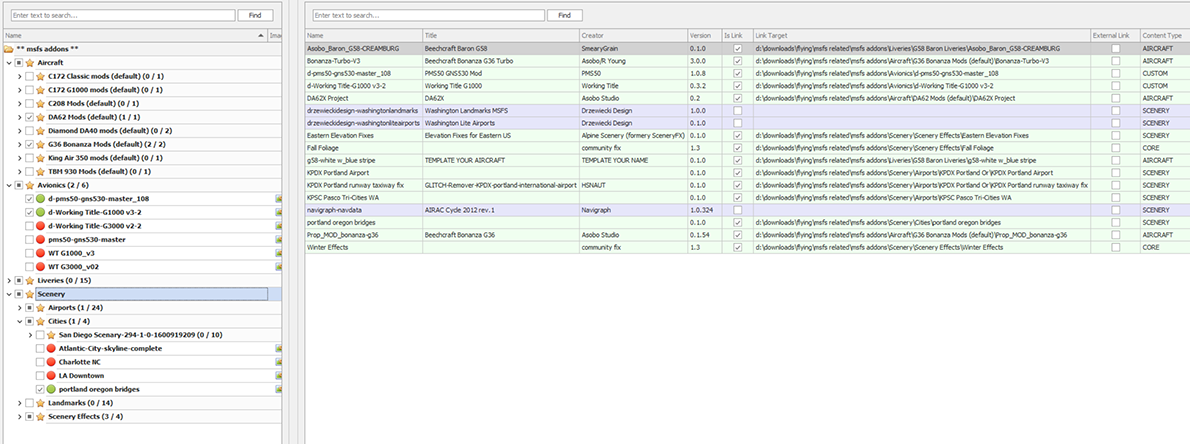Viewport: 1190px width, 444px height.
Task: Click the star icon for G36 Bonanza Mods
Action: pos(40,144)
